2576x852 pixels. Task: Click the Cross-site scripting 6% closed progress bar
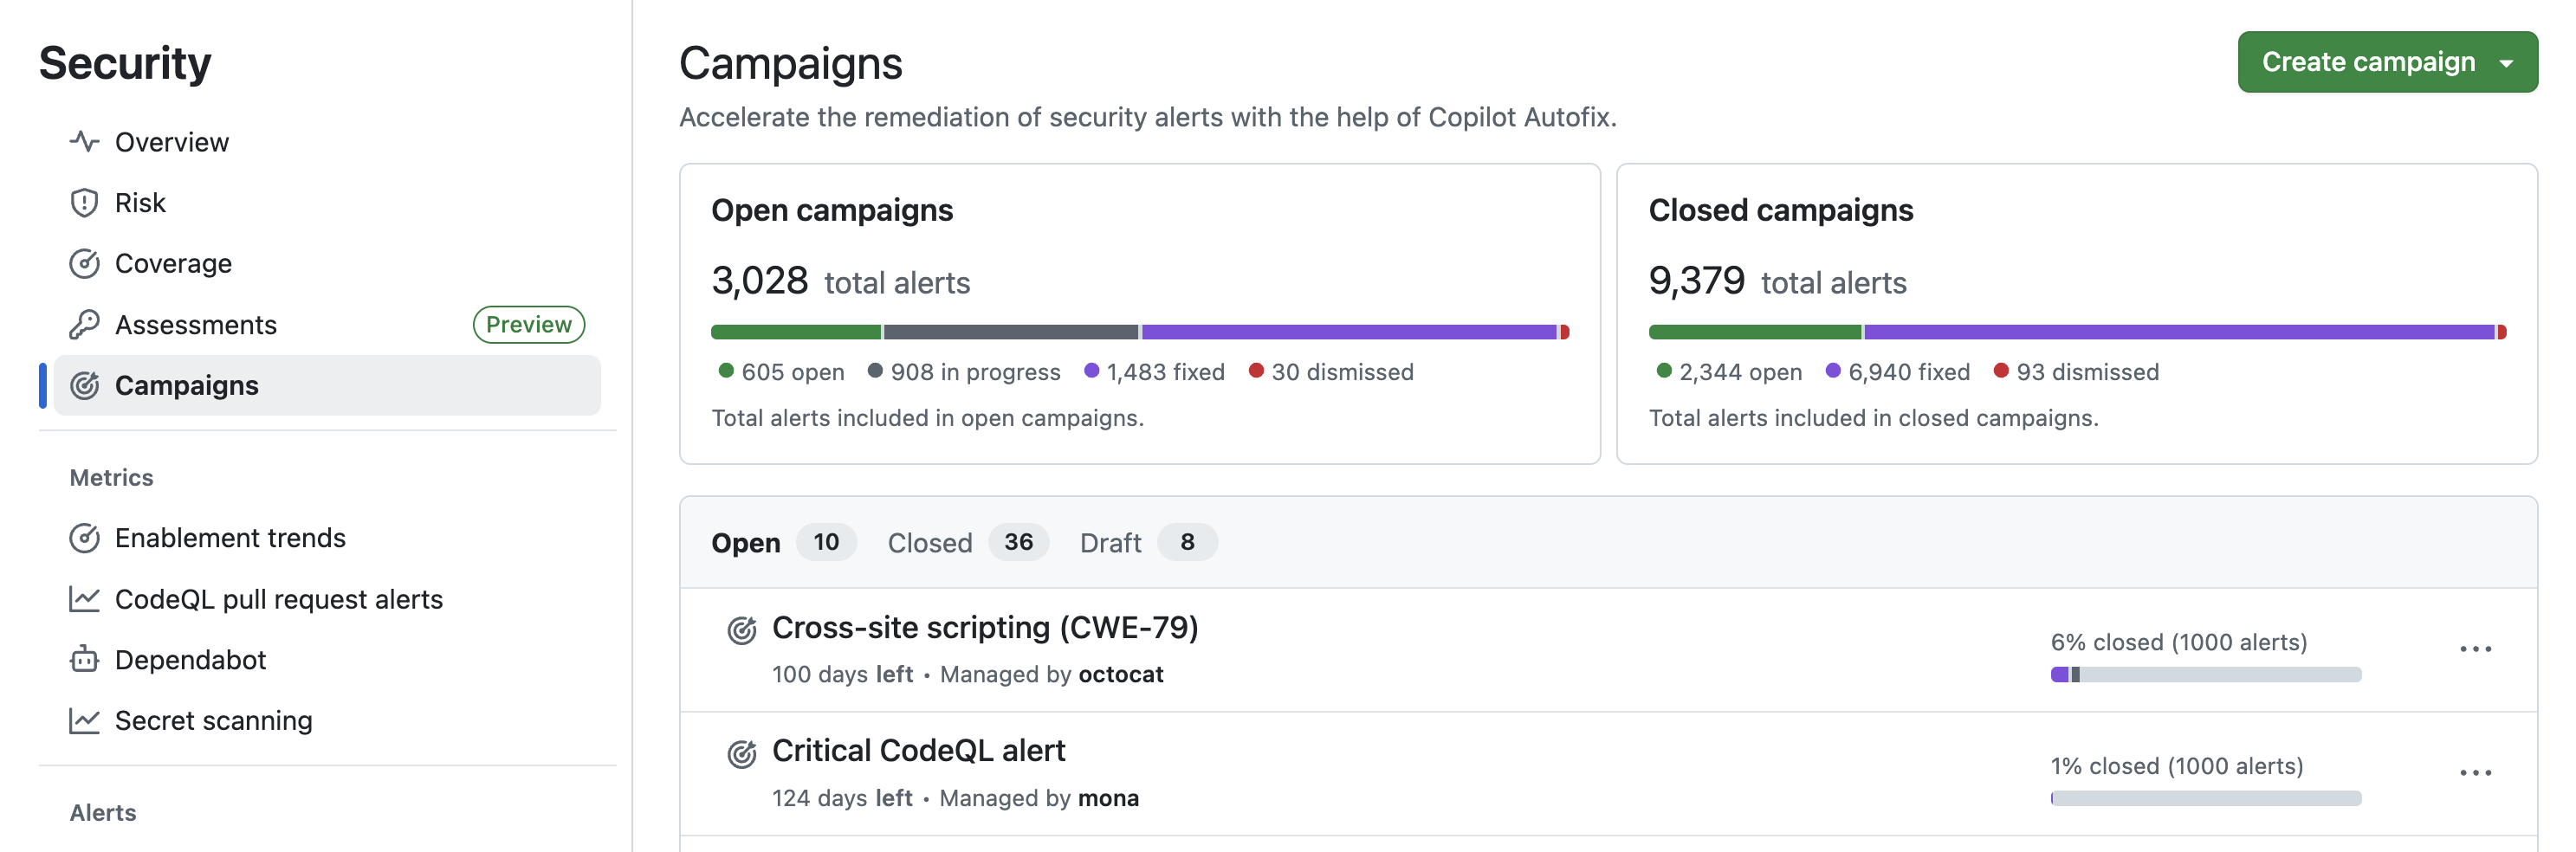click(x=2205, y=675)
